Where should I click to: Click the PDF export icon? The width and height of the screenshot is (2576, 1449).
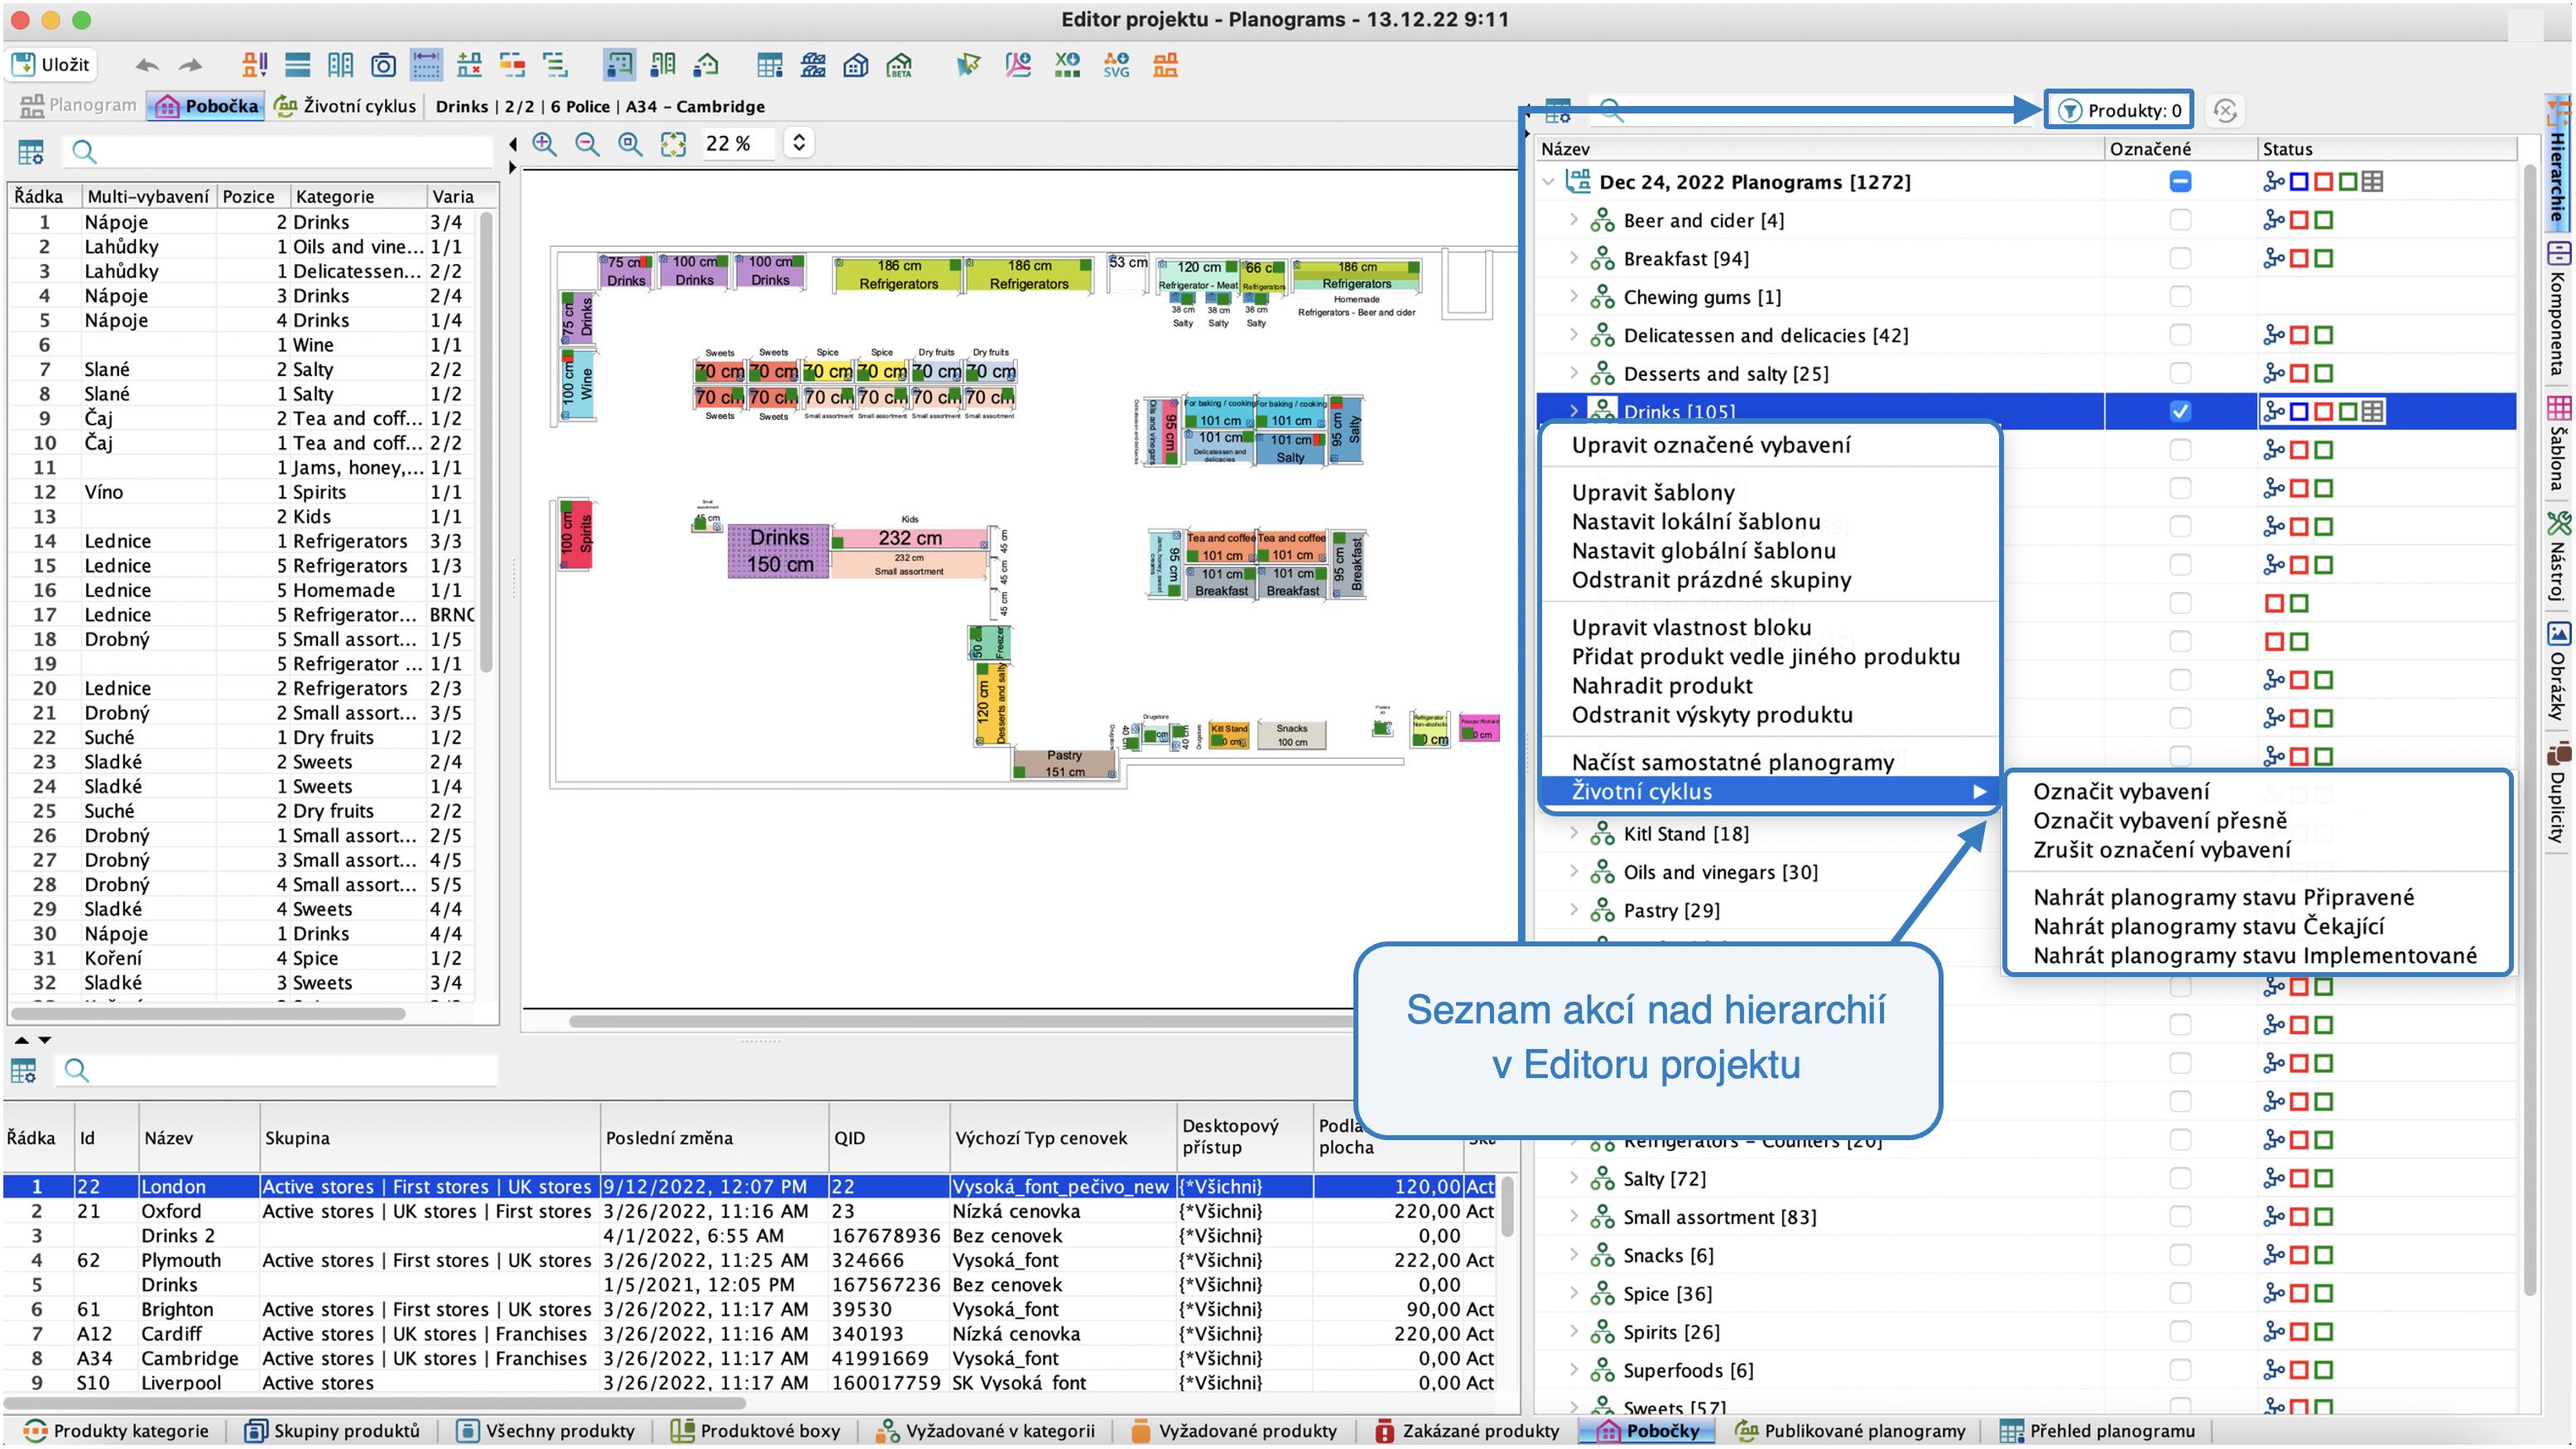[x=1018, y=65]
